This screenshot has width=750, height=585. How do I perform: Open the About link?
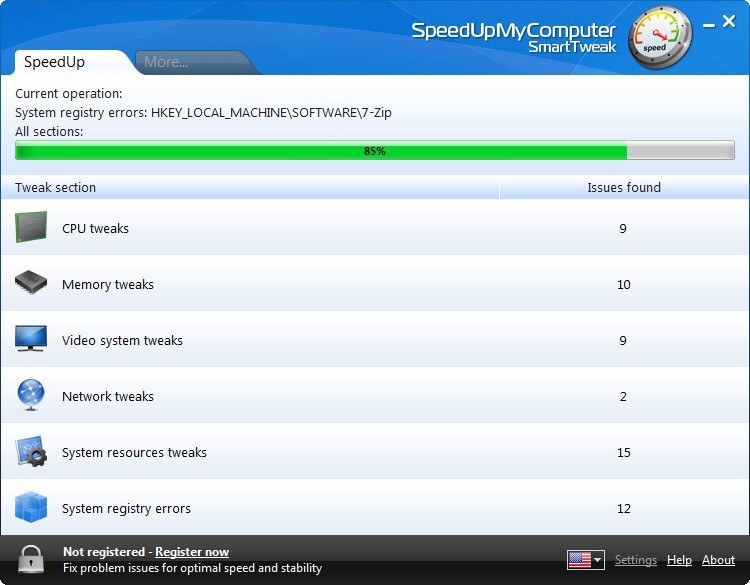(718, 560)
